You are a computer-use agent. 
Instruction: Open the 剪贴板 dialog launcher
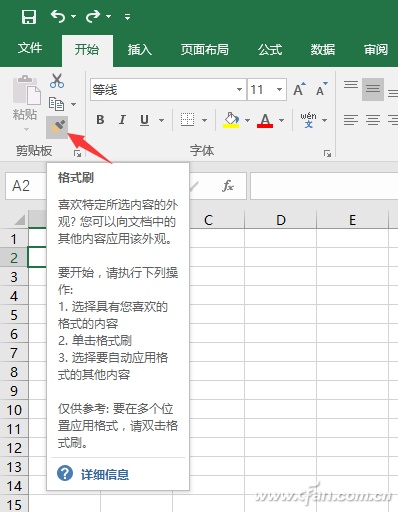[77, 153]
